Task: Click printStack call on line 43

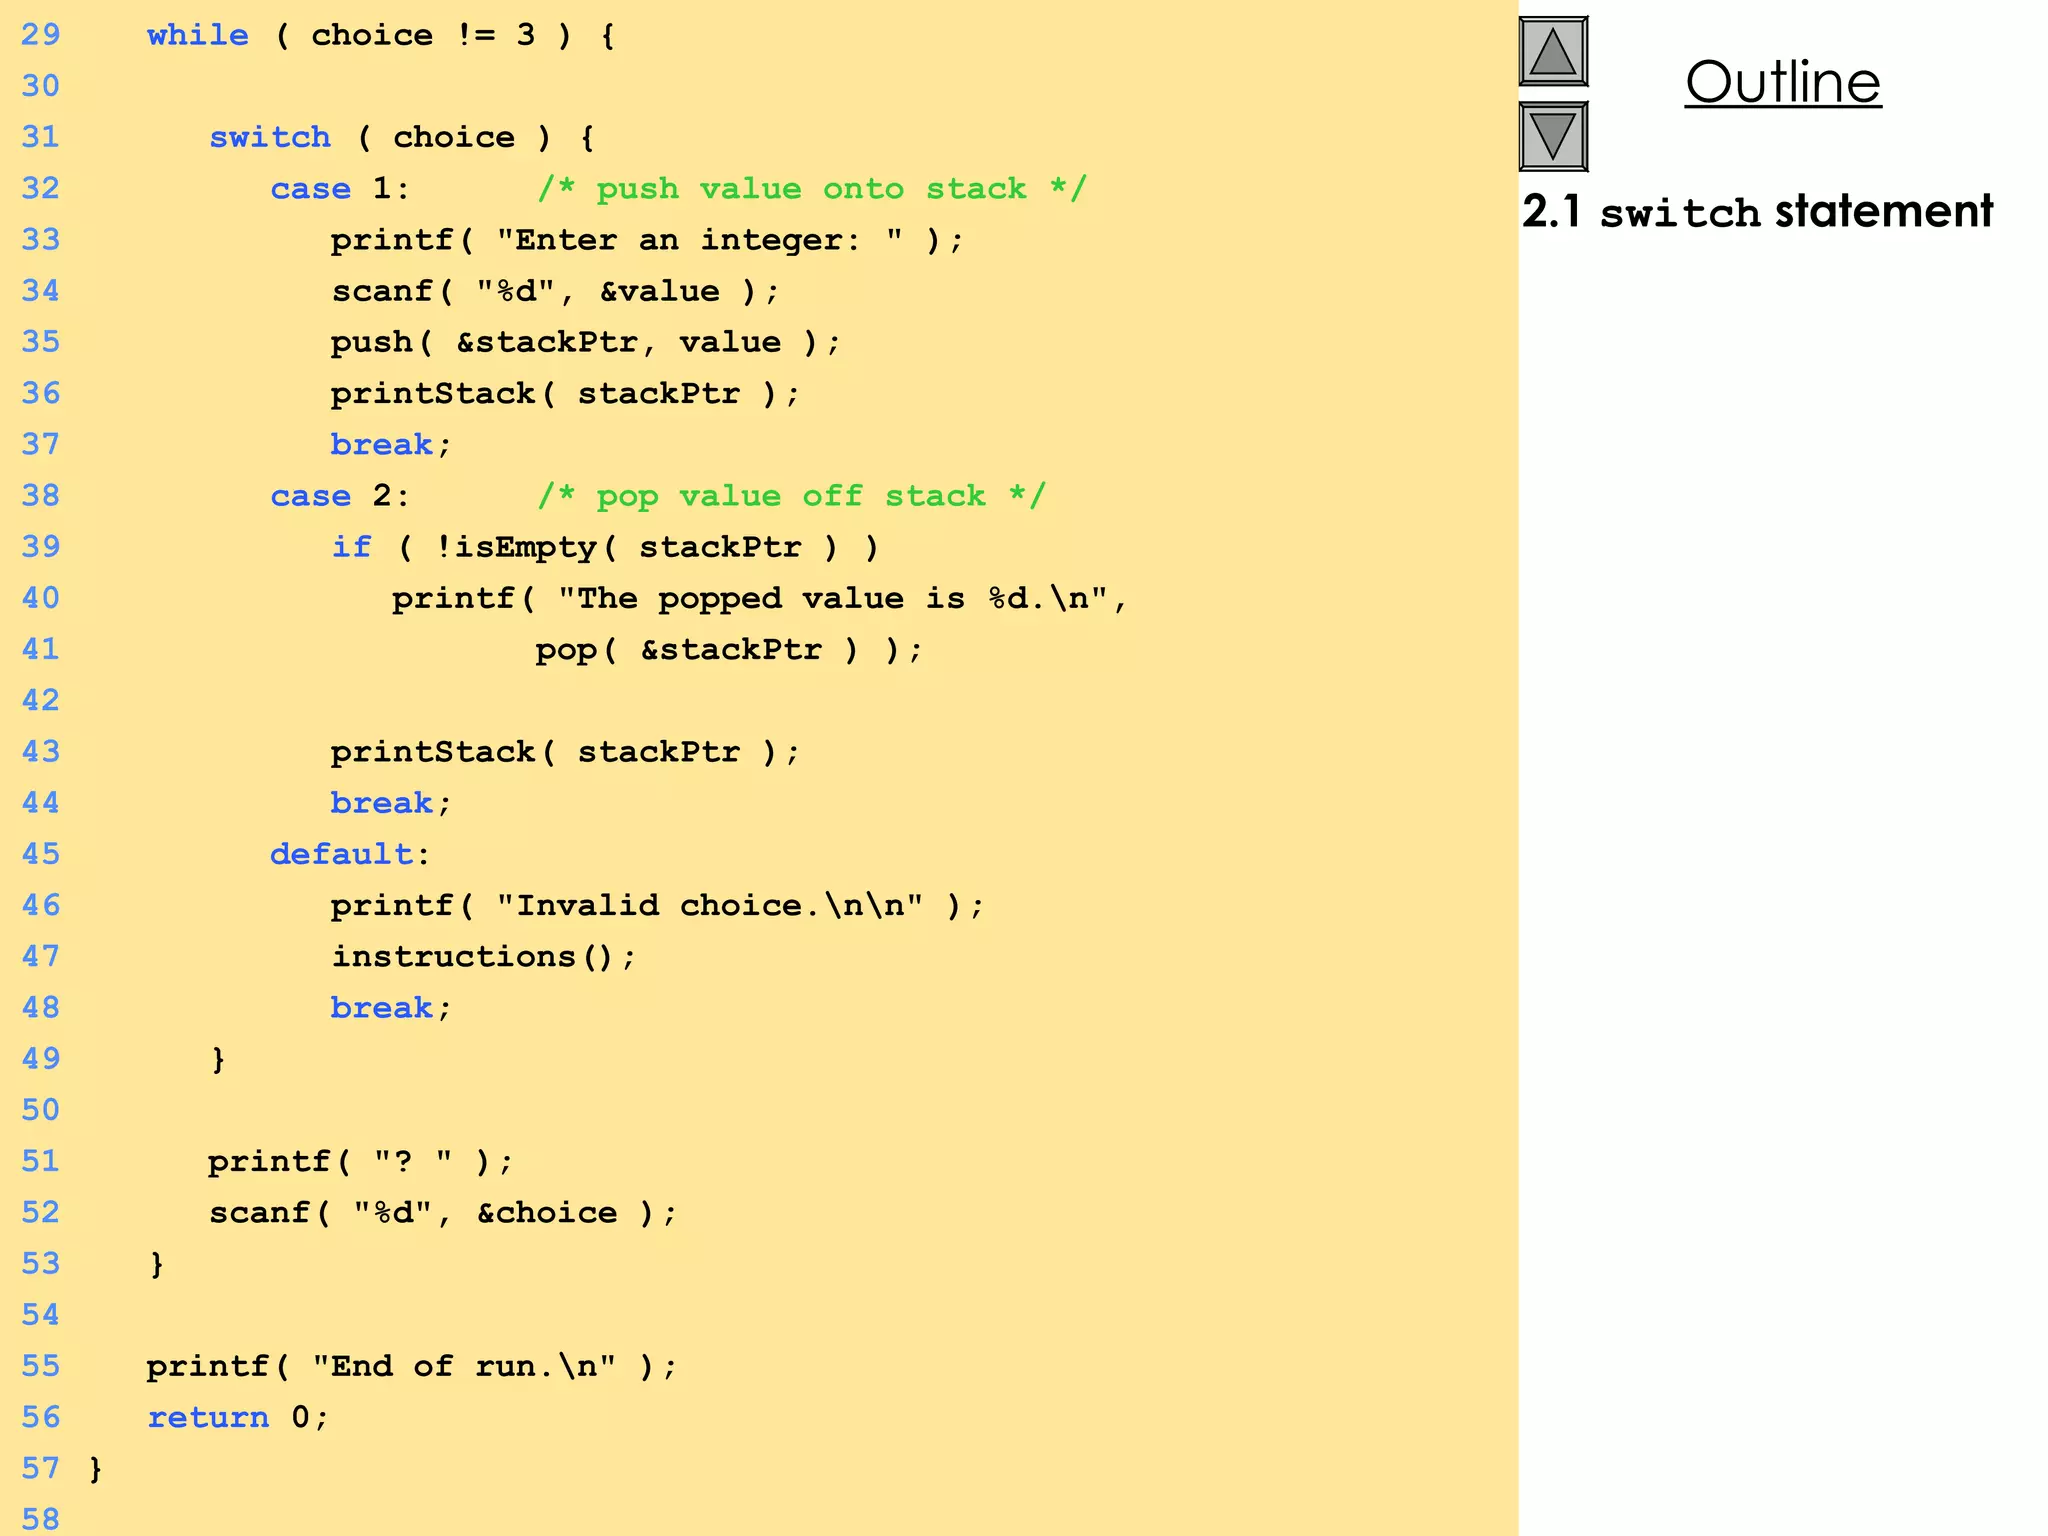Action: 565,752
